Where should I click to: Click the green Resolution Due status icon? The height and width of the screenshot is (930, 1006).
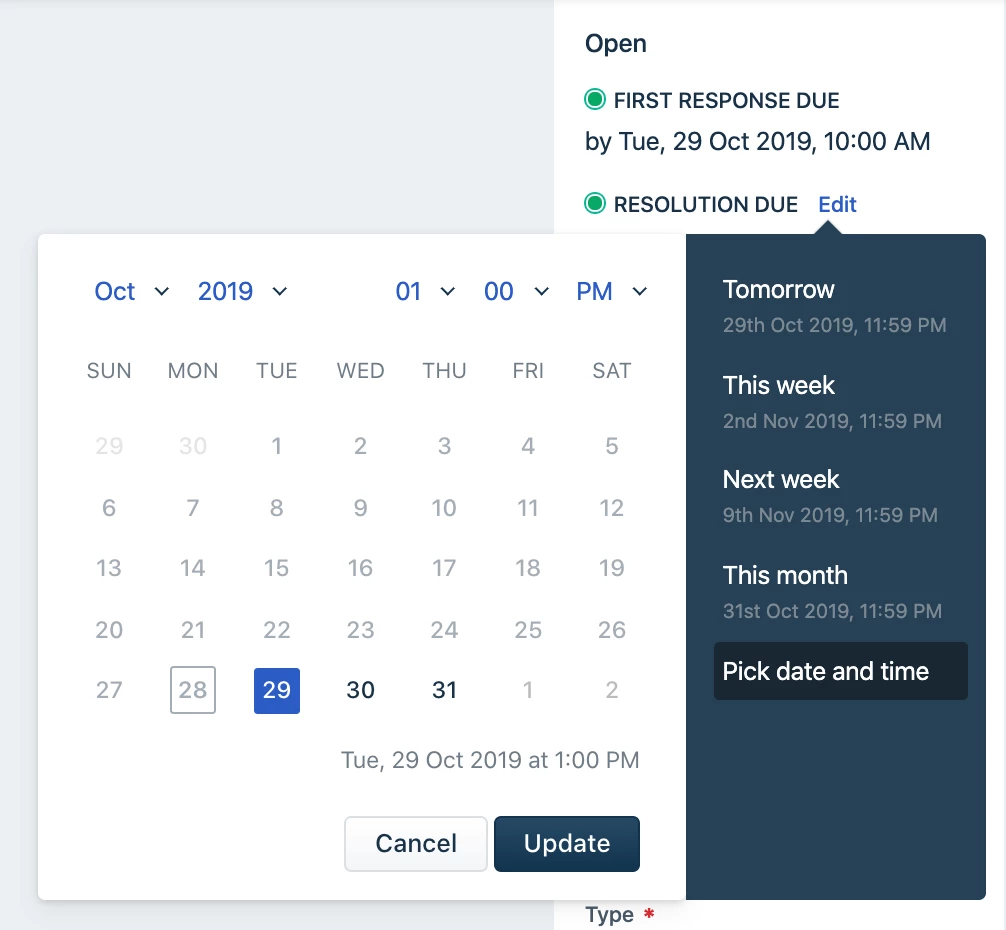click(595, 203)
